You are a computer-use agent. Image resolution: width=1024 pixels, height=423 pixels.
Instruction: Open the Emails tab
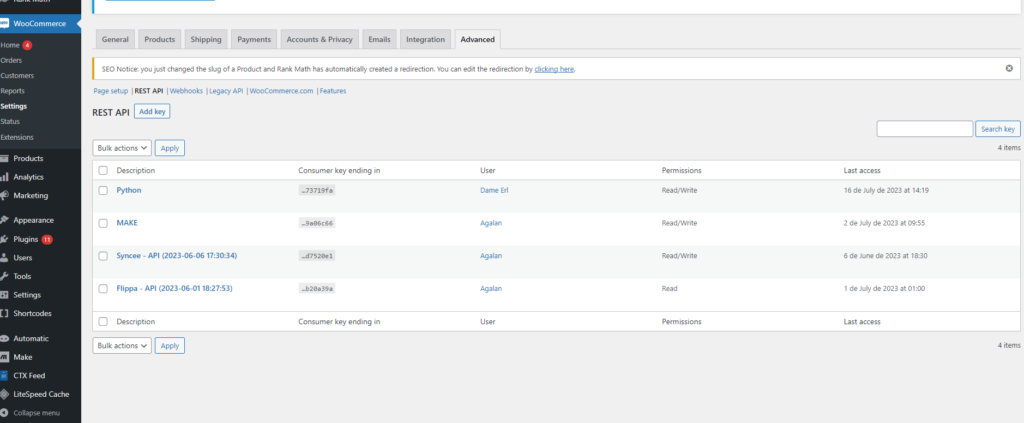379,39
